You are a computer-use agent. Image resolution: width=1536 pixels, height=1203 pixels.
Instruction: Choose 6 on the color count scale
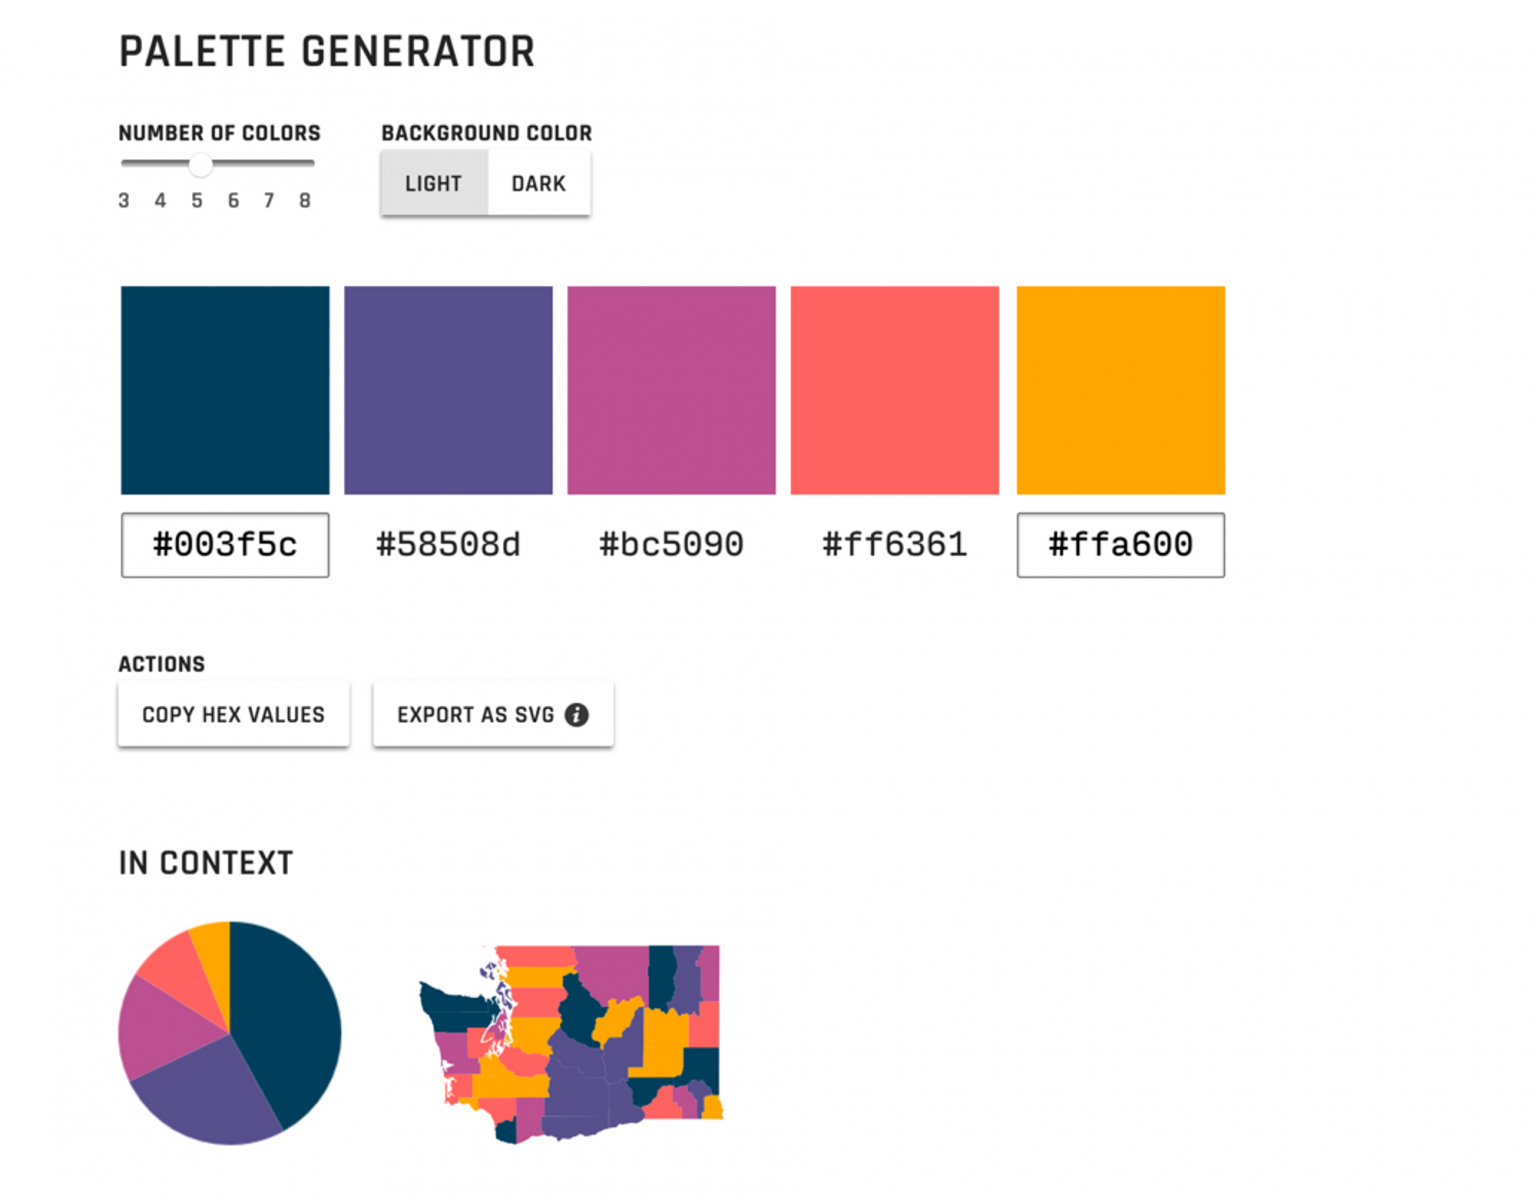pos(233,201)
